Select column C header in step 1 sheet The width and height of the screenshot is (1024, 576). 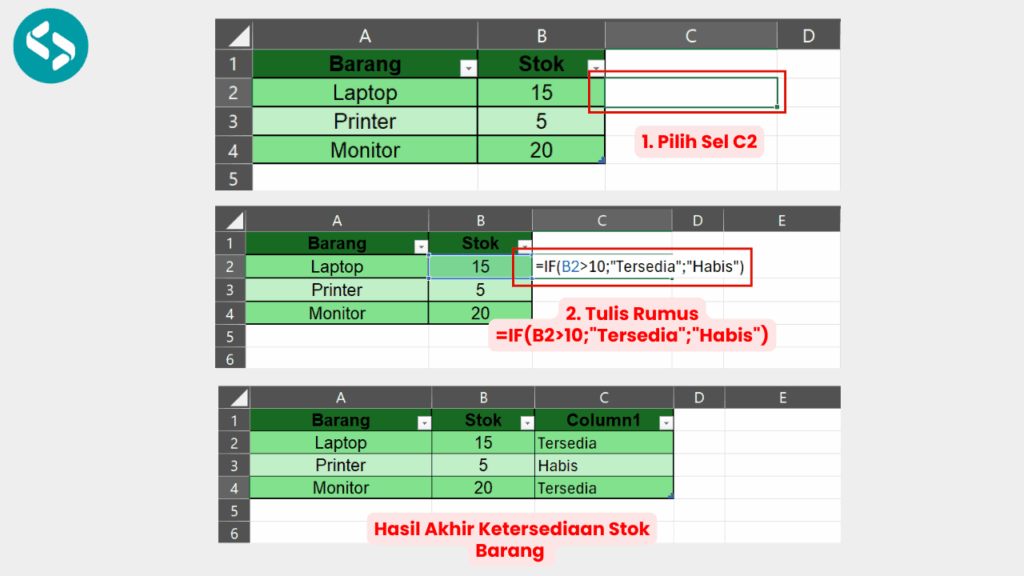(690, 36)
